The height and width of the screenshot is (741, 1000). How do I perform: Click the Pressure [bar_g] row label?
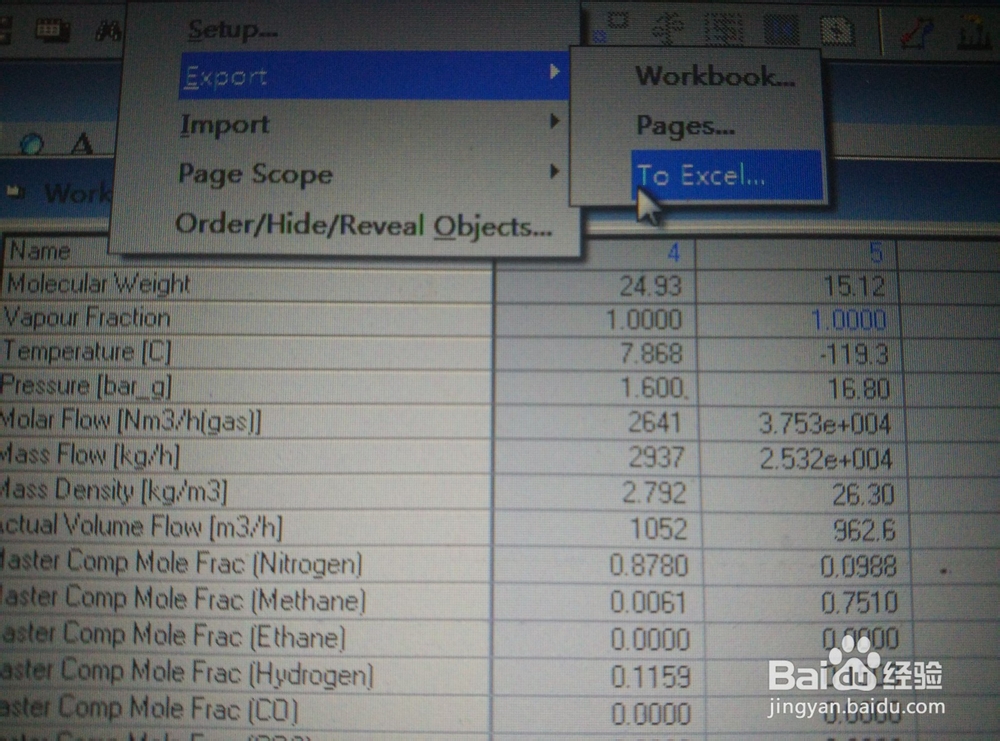85,386
